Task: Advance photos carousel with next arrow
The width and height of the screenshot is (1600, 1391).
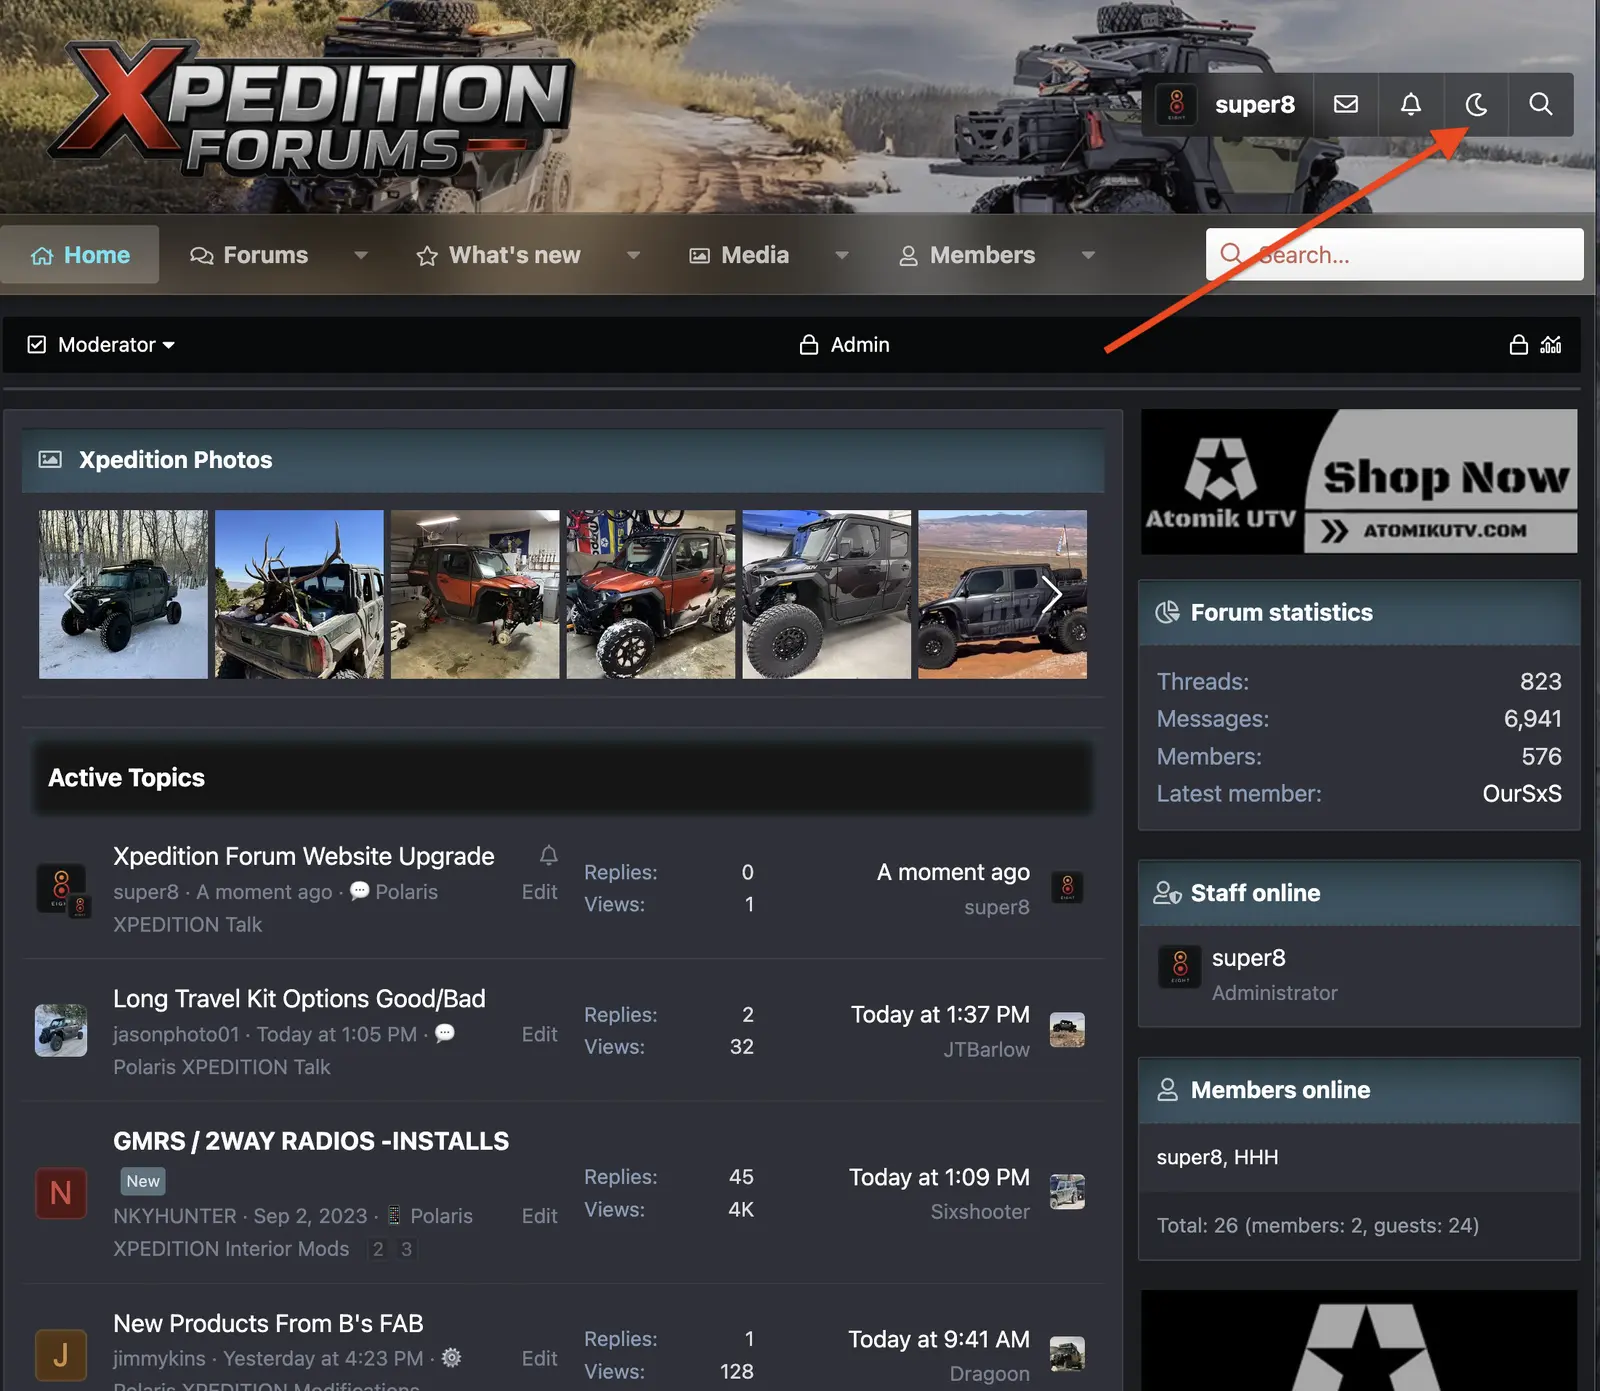Action: [1050, 594]
